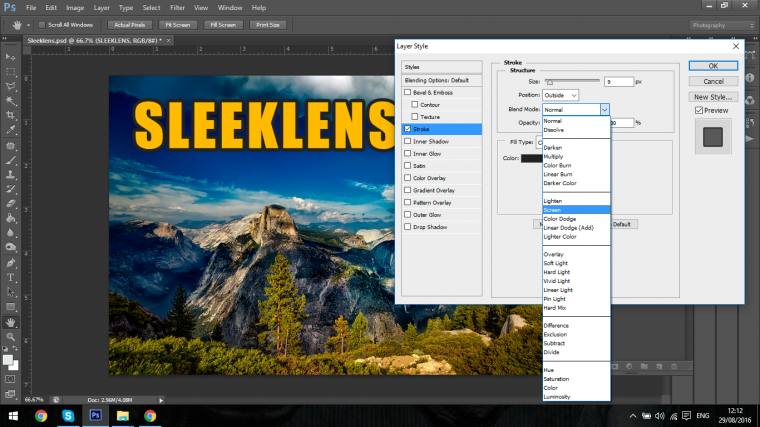Screen dimensions: 760x427
Task: Expand status bar info arrow
Action: click(x=161, y=400)
